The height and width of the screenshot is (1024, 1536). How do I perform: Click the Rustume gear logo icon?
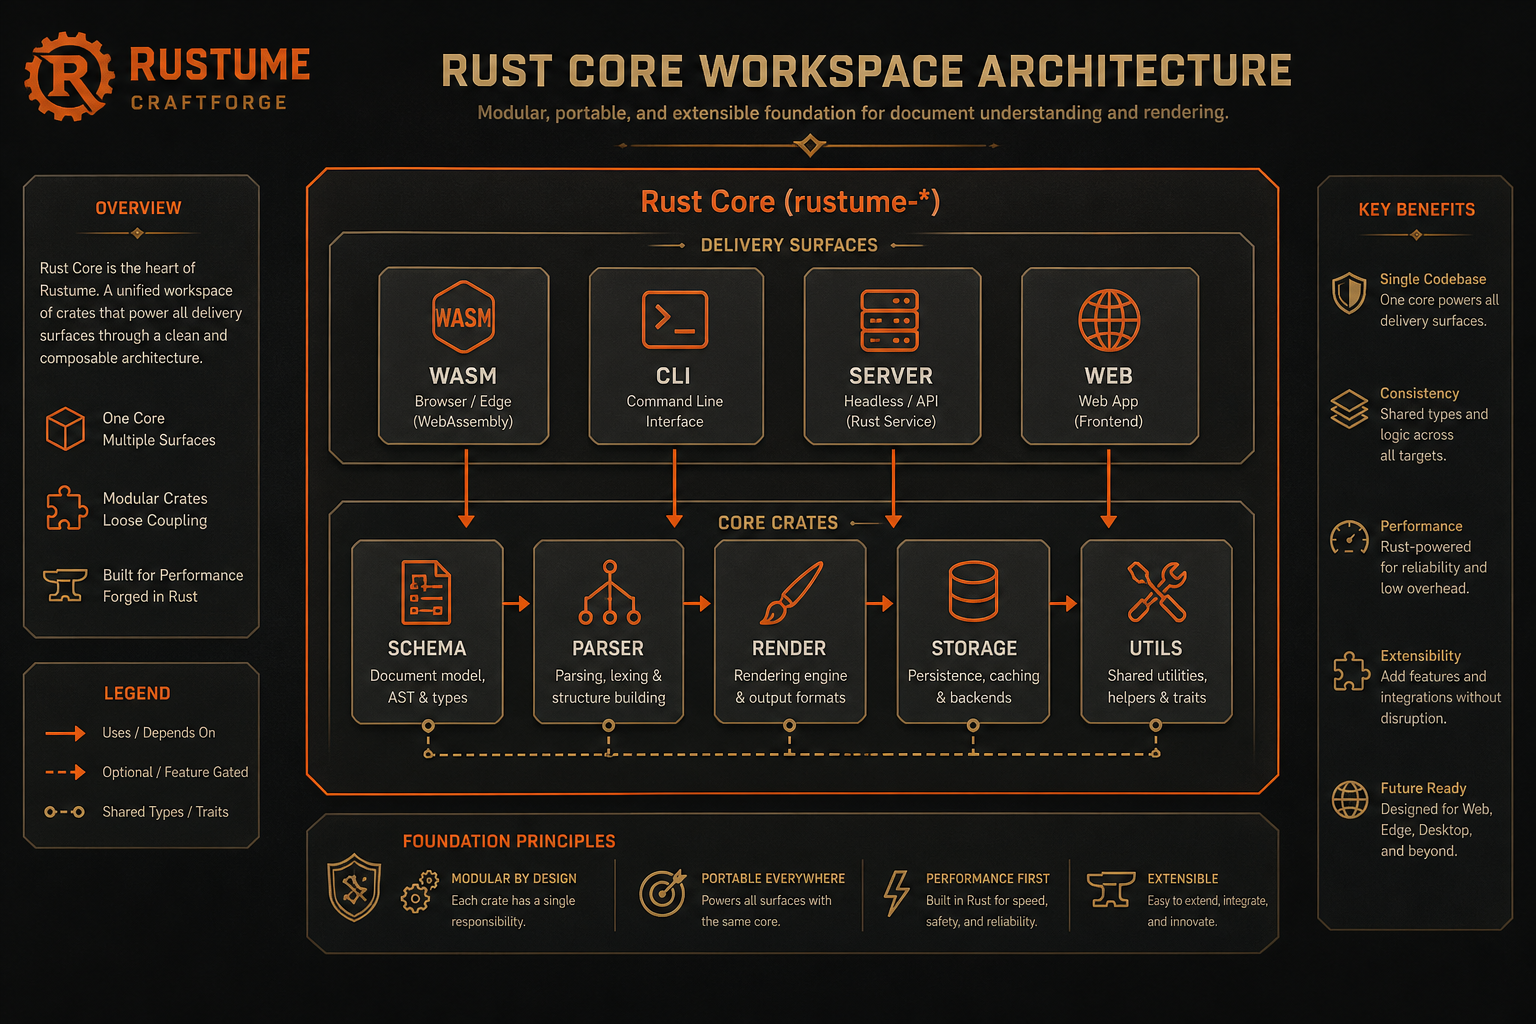click(x=69, y=76)
